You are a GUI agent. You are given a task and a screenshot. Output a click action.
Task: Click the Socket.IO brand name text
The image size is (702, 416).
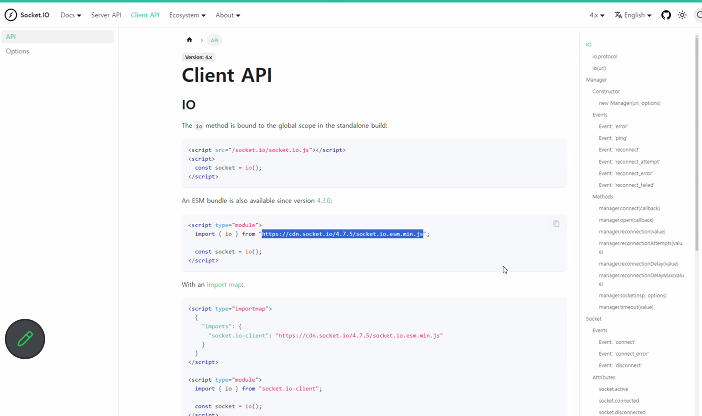pyautogui.click(x=35, y=15)
